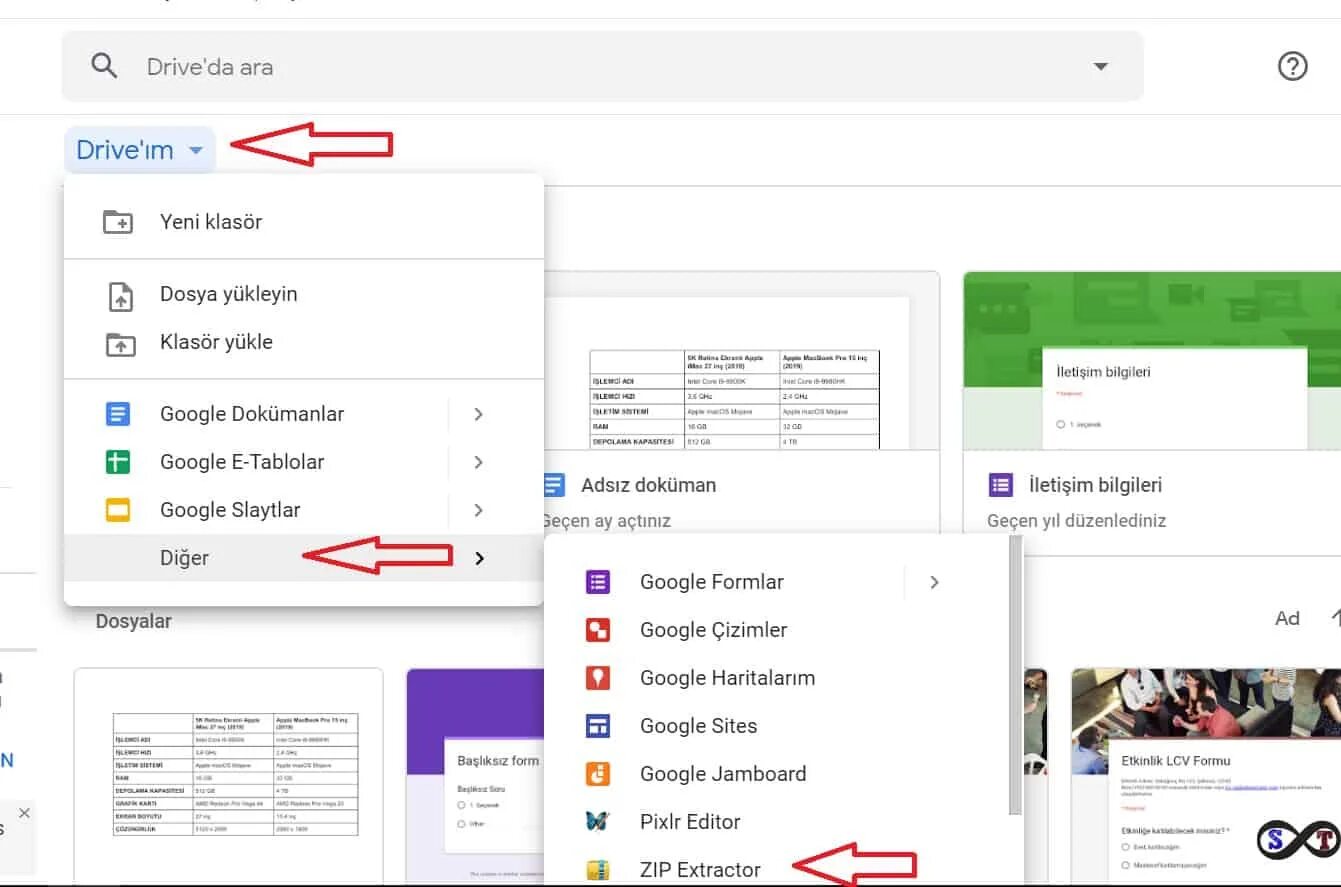Viewport: 1341px width, 887px height.
Task: Click the doc icon beside Adsız doküman
Action: point(554,486)
